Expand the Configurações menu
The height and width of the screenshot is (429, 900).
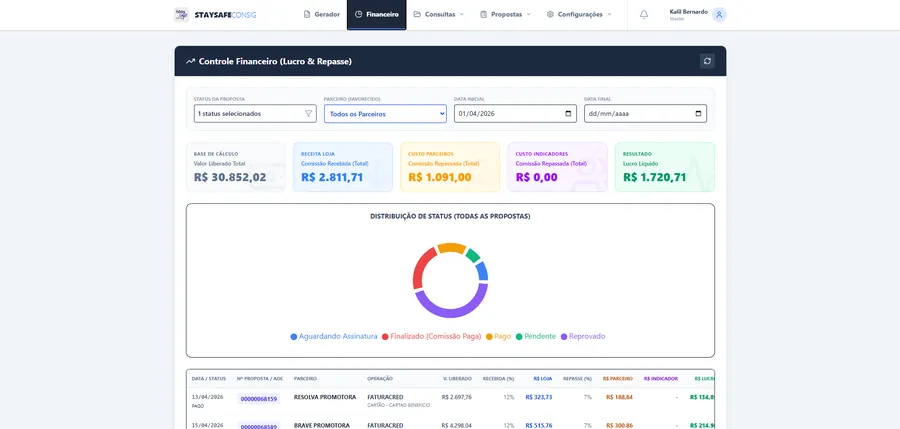(579, 14)
